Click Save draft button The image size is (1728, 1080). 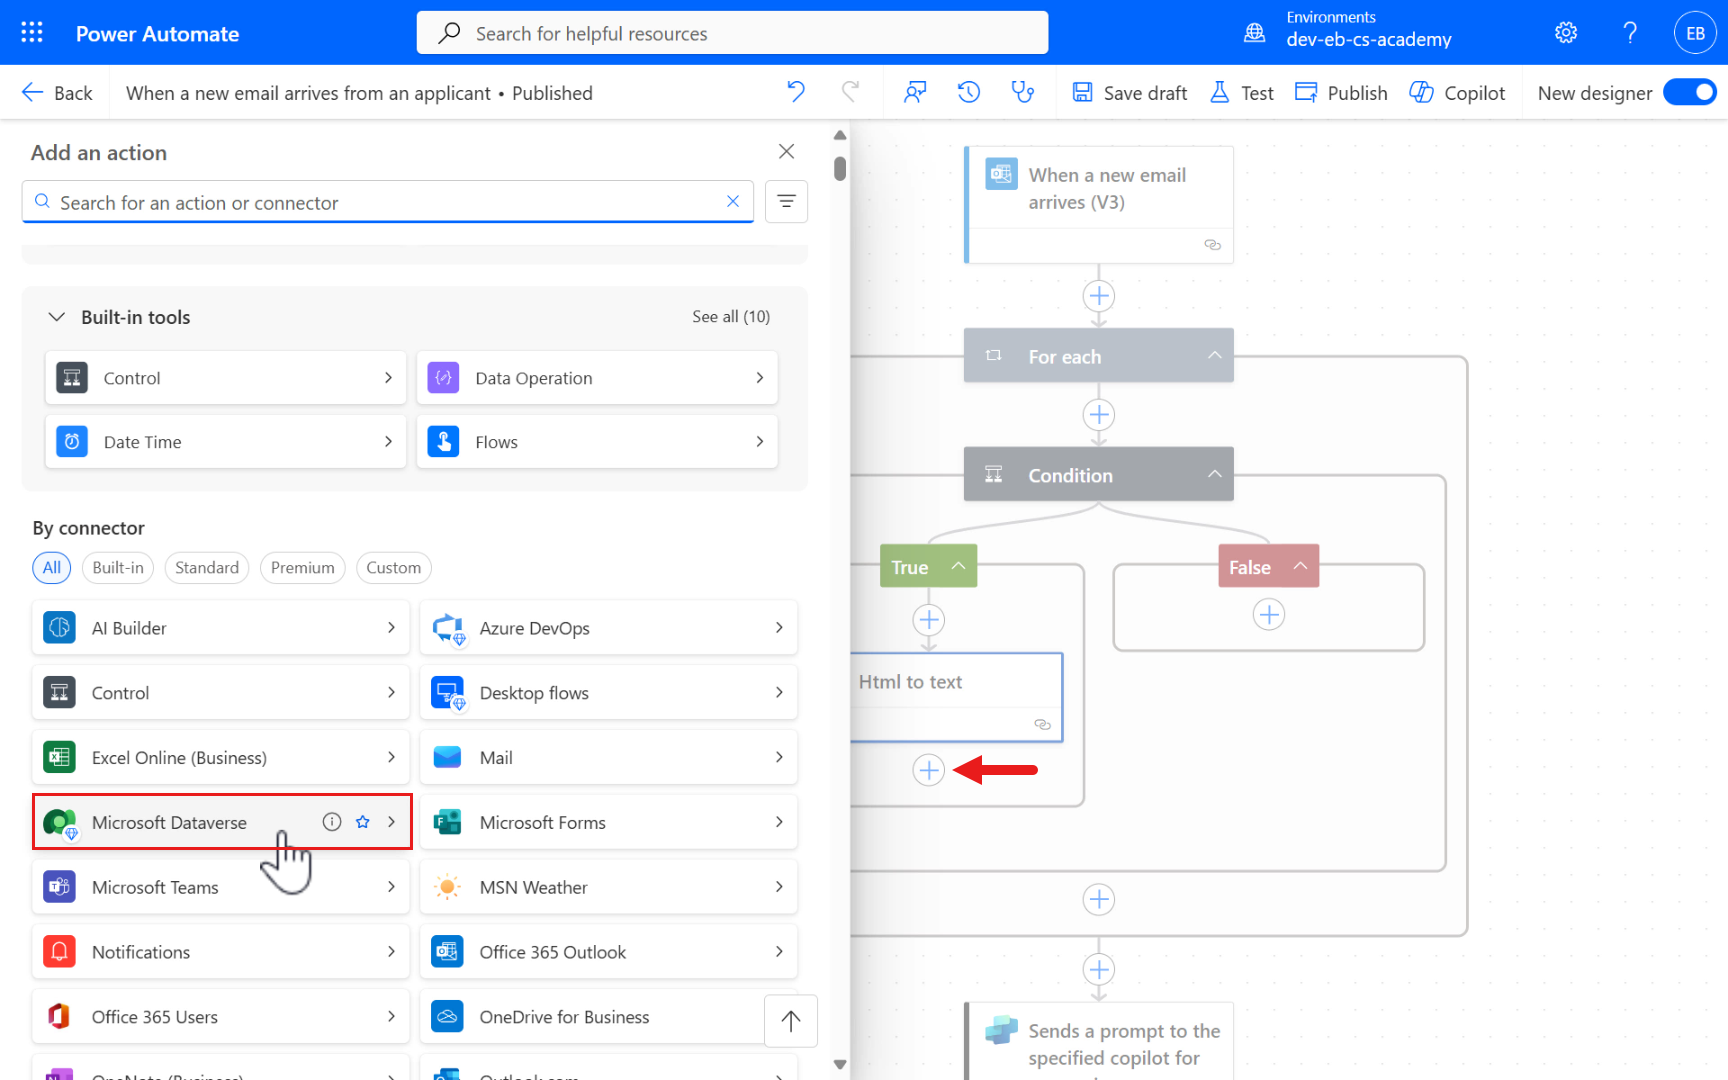pos(1130,93)
